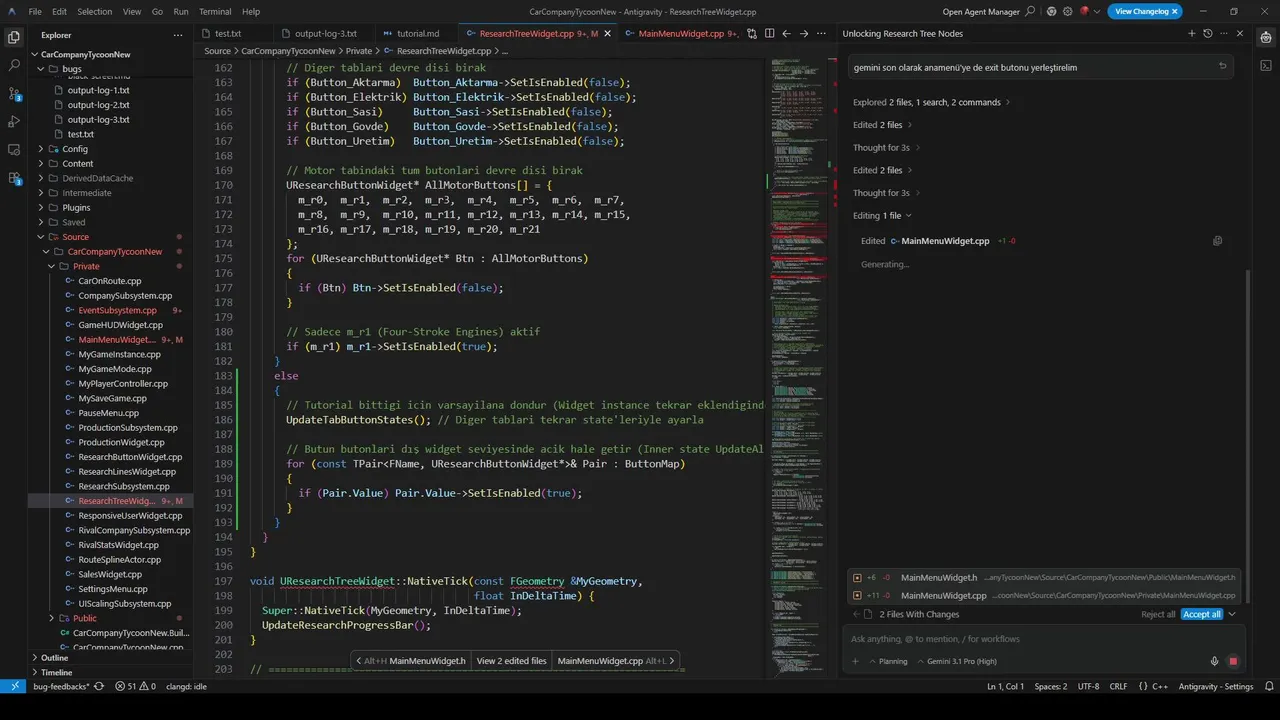
Task: Copy MainMenuWidget.cpp edit with copy icon
Action: pos(1217,241)
